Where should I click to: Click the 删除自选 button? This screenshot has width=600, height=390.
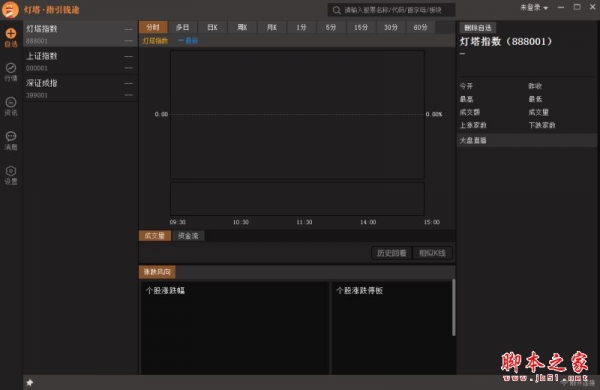(478, 28)
